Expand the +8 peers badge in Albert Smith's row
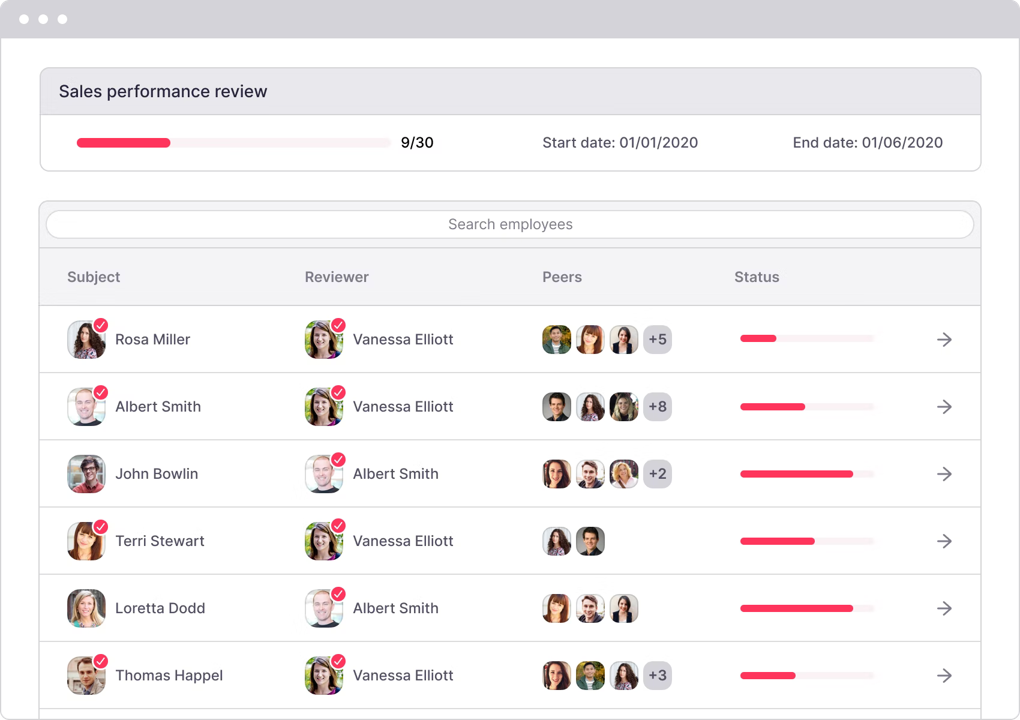 tap(657, 407)
